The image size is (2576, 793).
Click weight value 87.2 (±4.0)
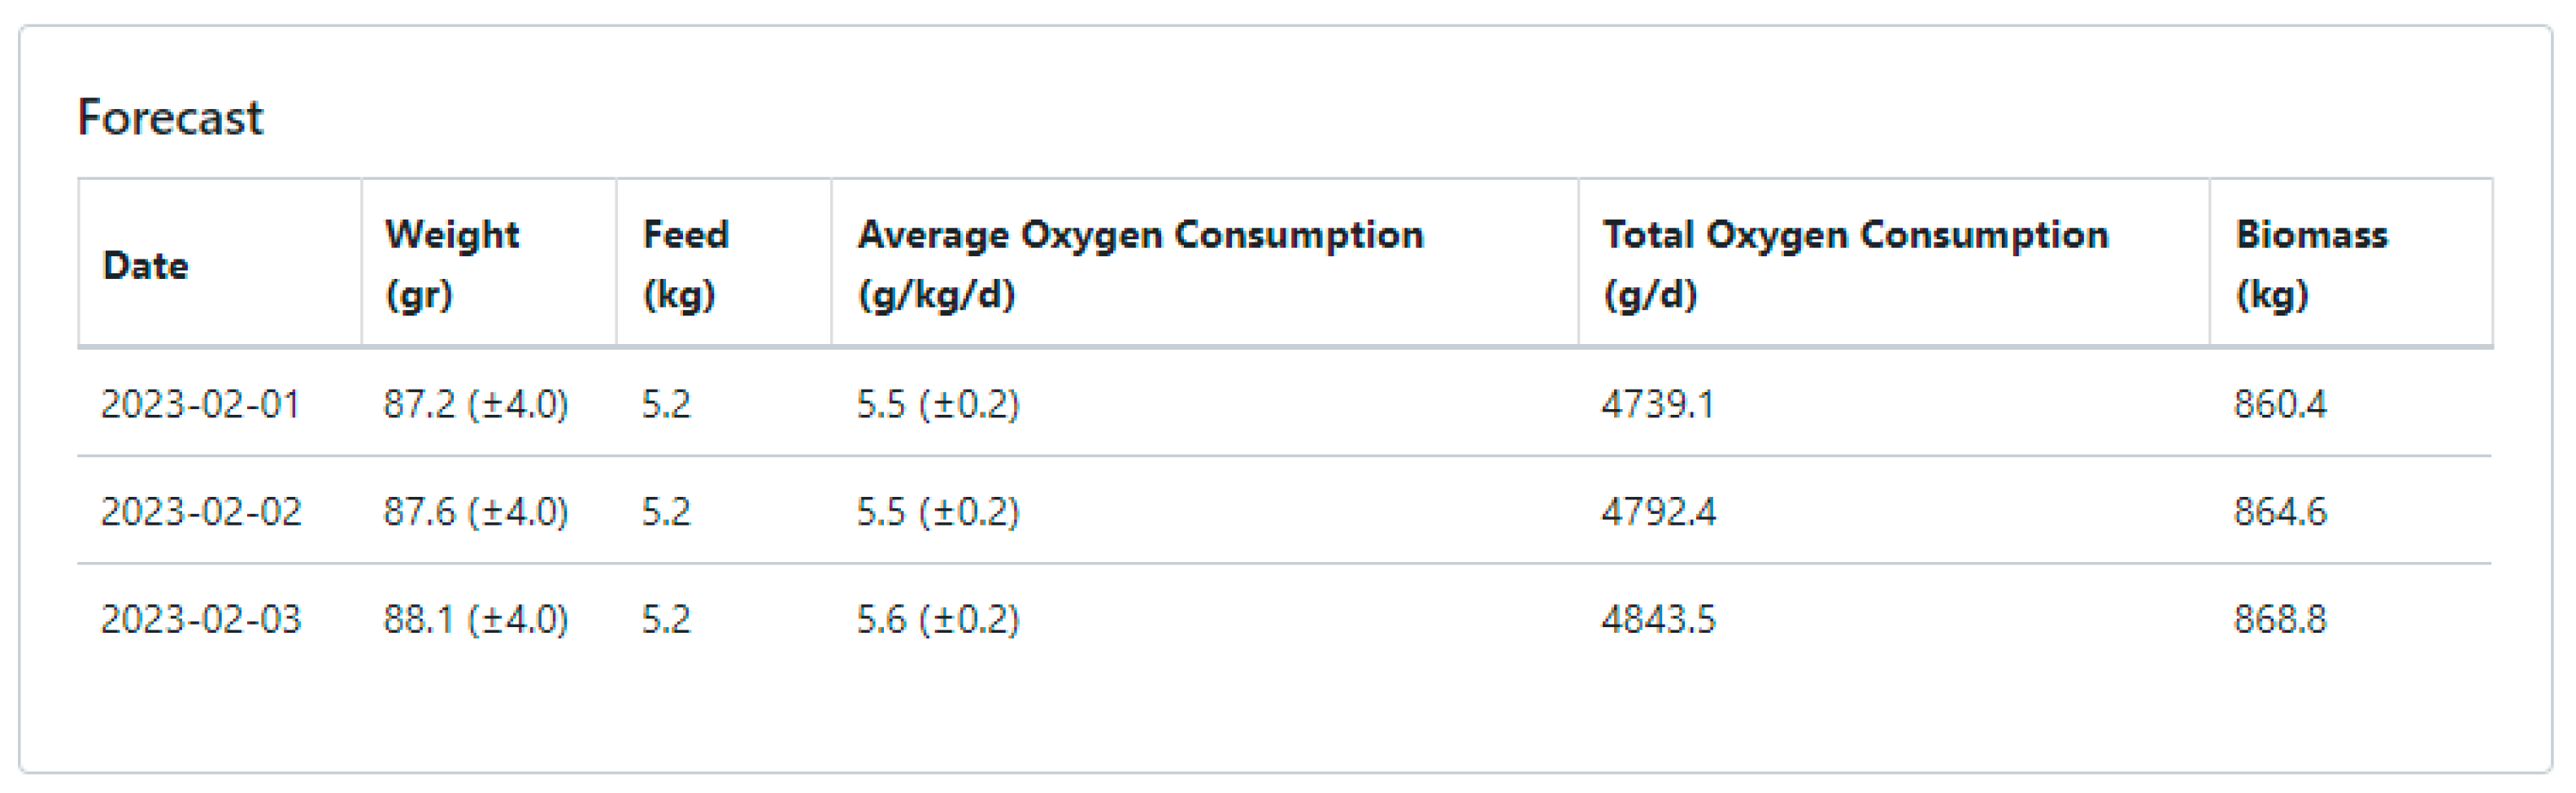[x=476, y=404]
